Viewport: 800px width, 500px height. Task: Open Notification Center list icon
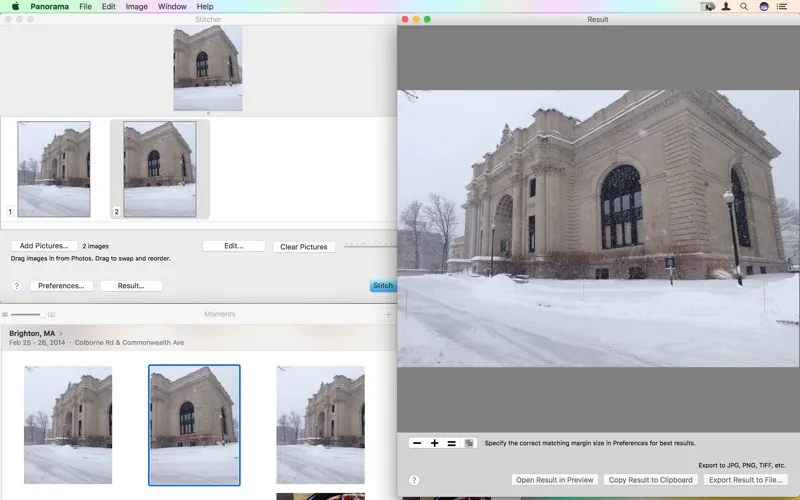coord(783,6)
